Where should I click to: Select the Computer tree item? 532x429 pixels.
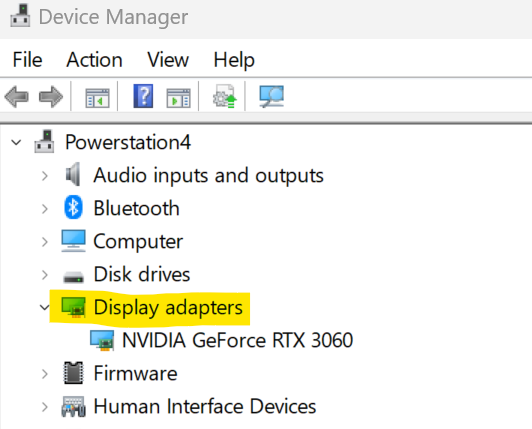coord(138,242)
